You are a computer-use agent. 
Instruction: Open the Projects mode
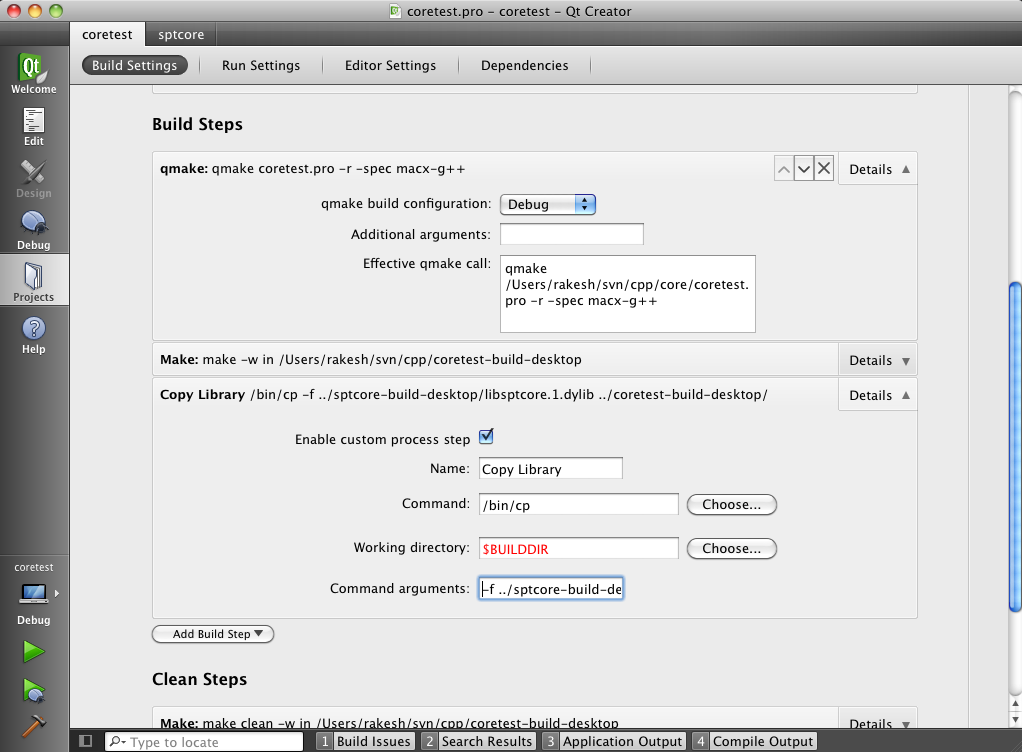point(34,281)
